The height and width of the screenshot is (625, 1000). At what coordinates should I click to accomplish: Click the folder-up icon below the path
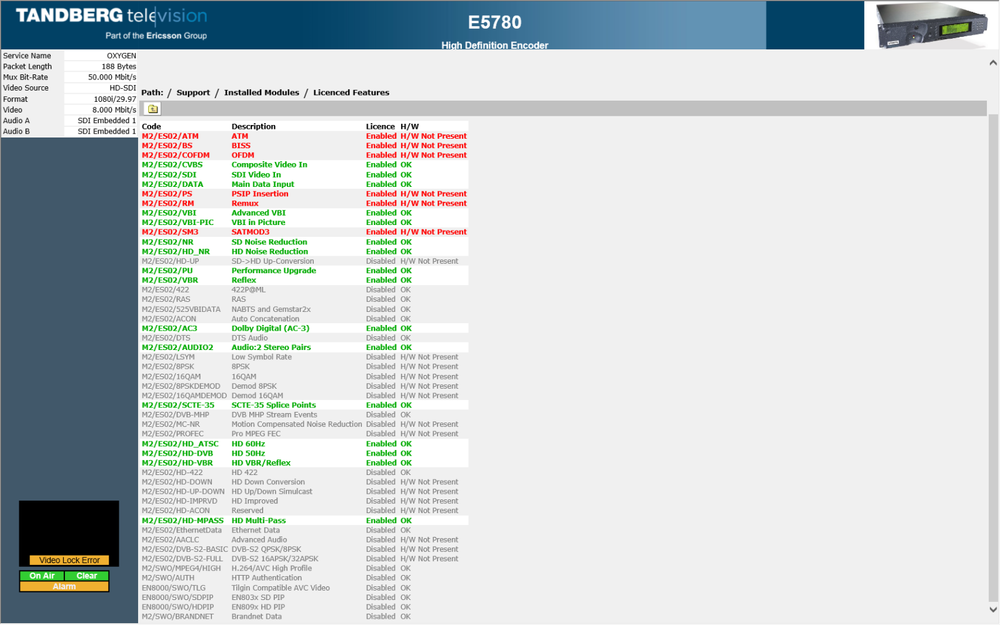coord(152,109)
